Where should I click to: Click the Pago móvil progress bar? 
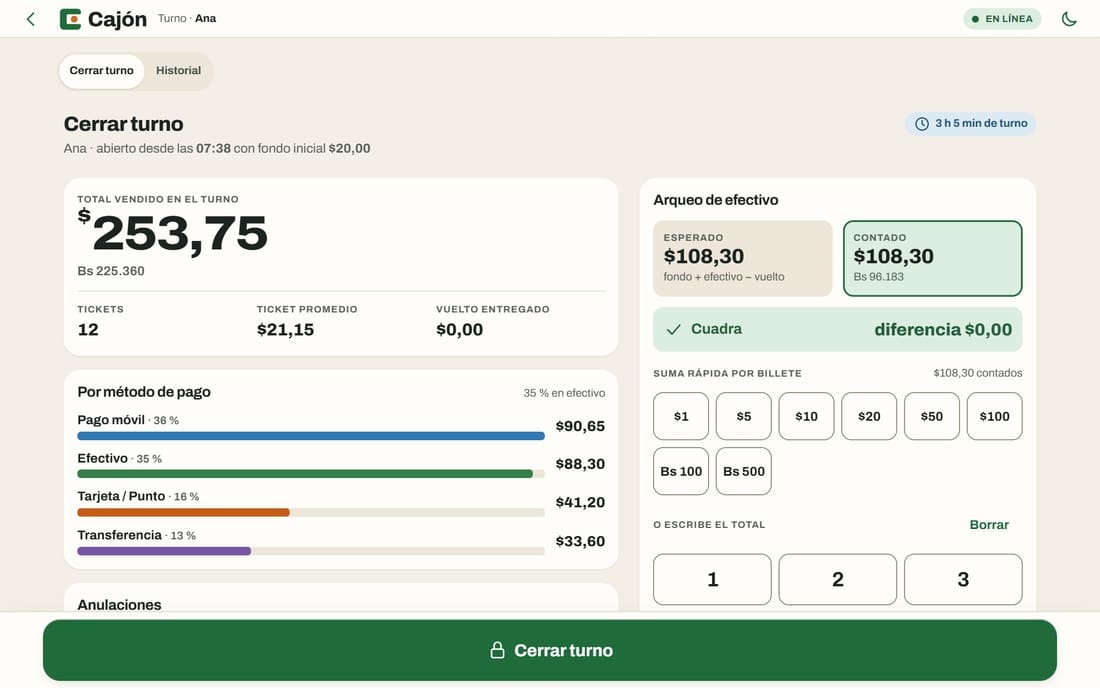pos(311,436)
